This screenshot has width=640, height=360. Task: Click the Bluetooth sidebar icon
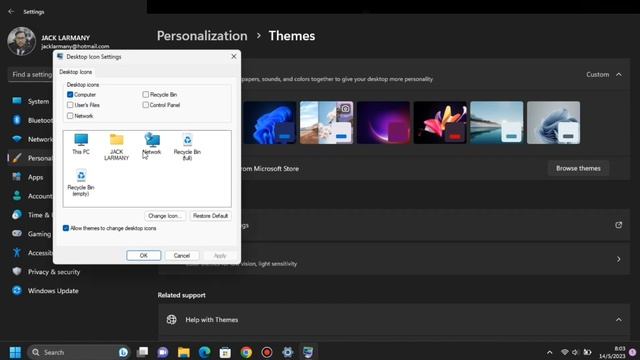pos(17,120)
